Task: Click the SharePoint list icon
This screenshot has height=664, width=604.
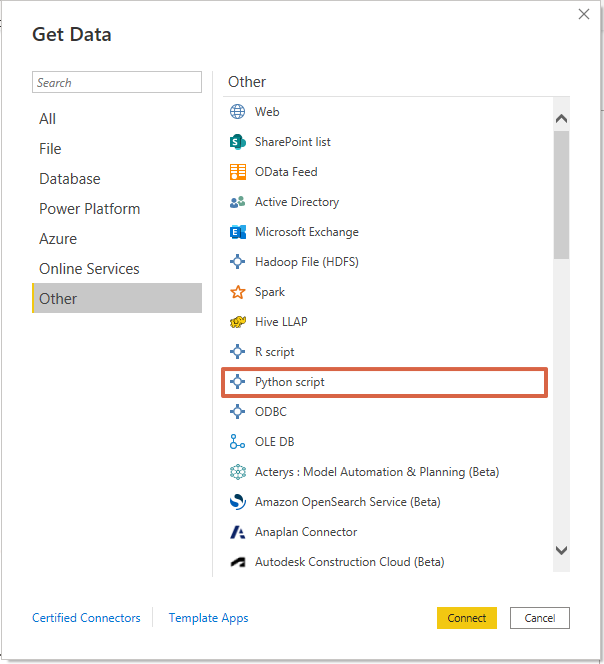Action: 237,142
